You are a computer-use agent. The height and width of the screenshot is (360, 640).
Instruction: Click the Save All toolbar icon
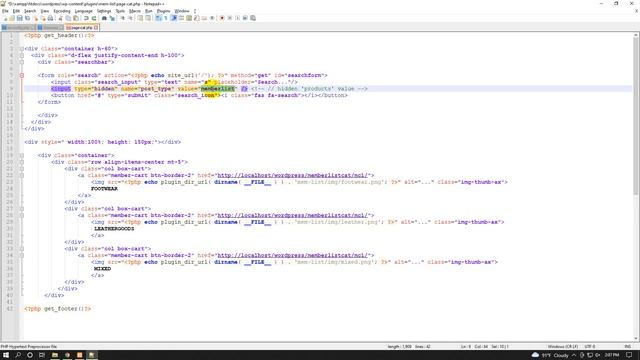27,18
